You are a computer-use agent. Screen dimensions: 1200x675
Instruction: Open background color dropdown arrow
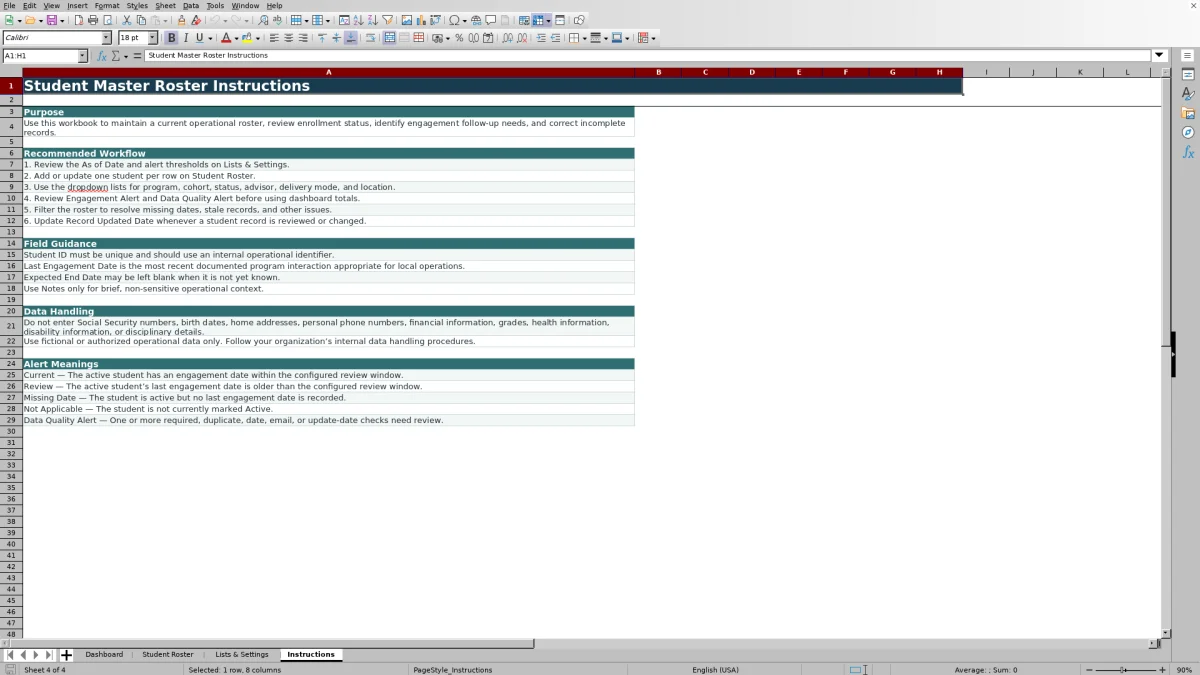(257, 38)
